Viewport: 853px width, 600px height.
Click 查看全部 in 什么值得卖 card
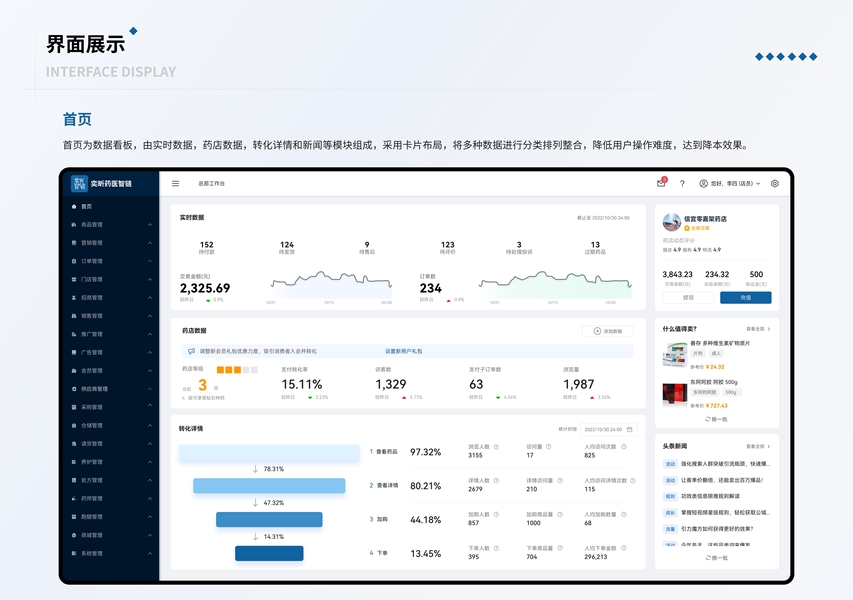[x=758, y=329]
